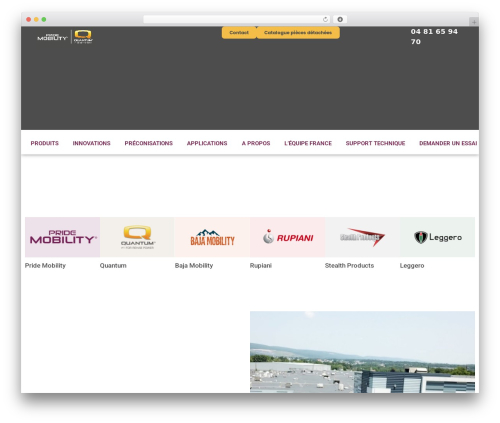Click the Quantum text link under its logo

[x=113, y=266]
